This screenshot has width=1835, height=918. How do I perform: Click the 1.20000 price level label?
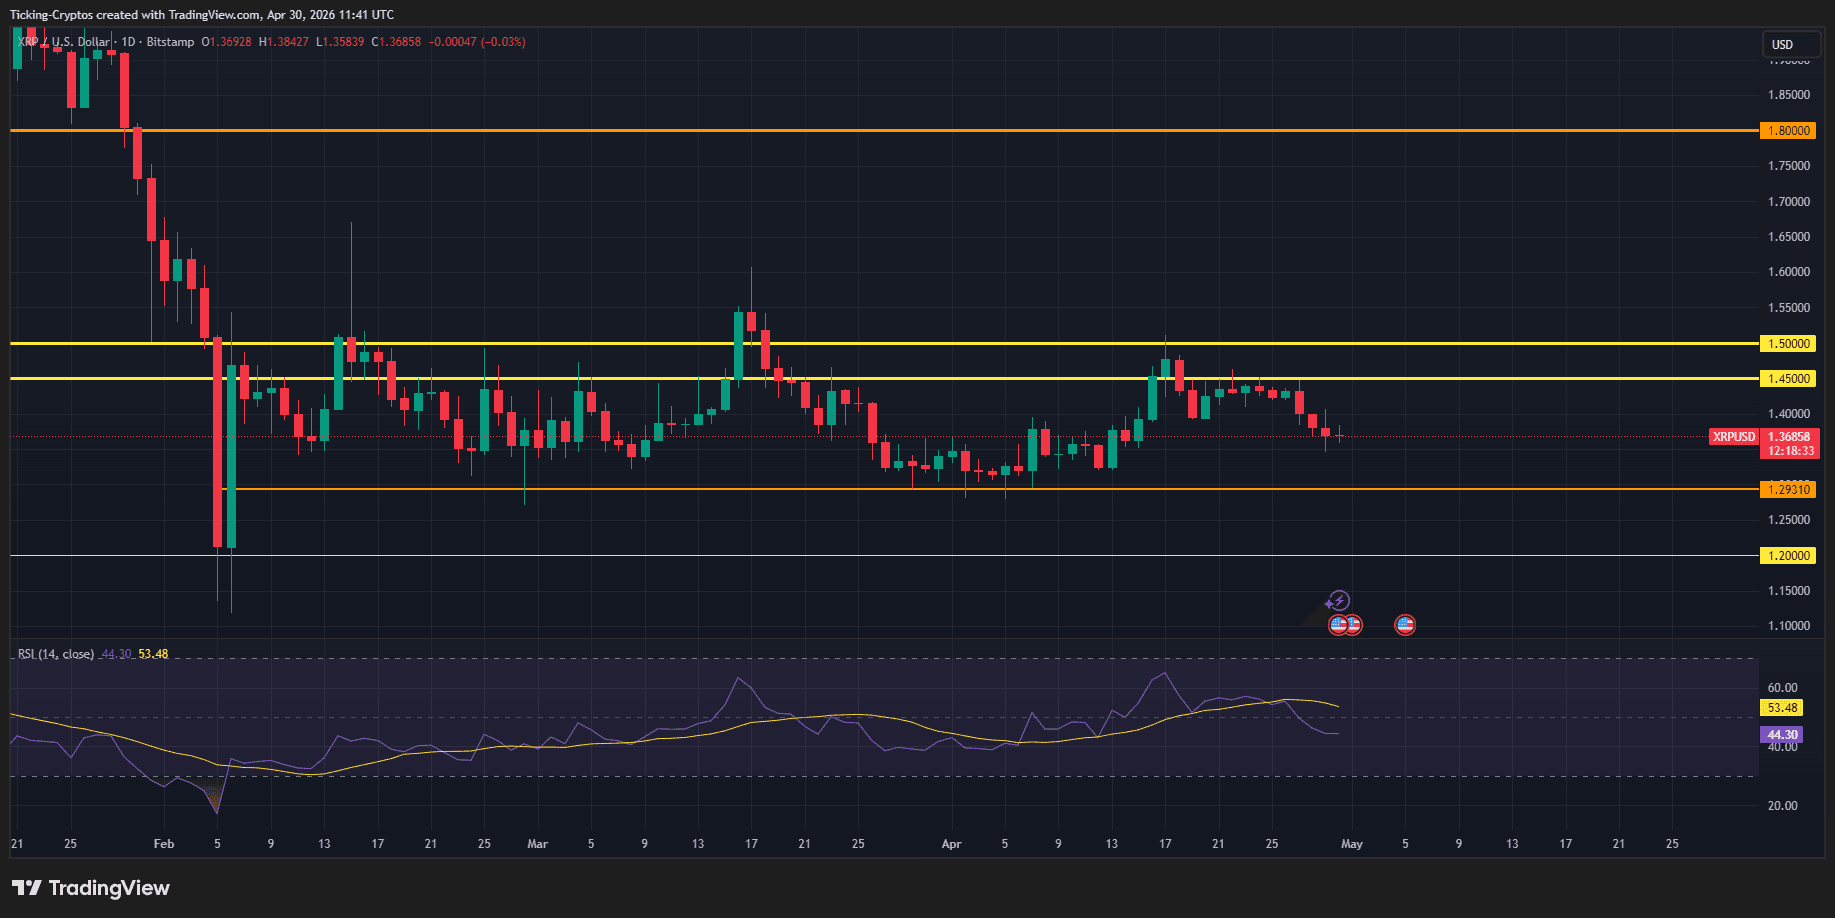[1787, 556]
